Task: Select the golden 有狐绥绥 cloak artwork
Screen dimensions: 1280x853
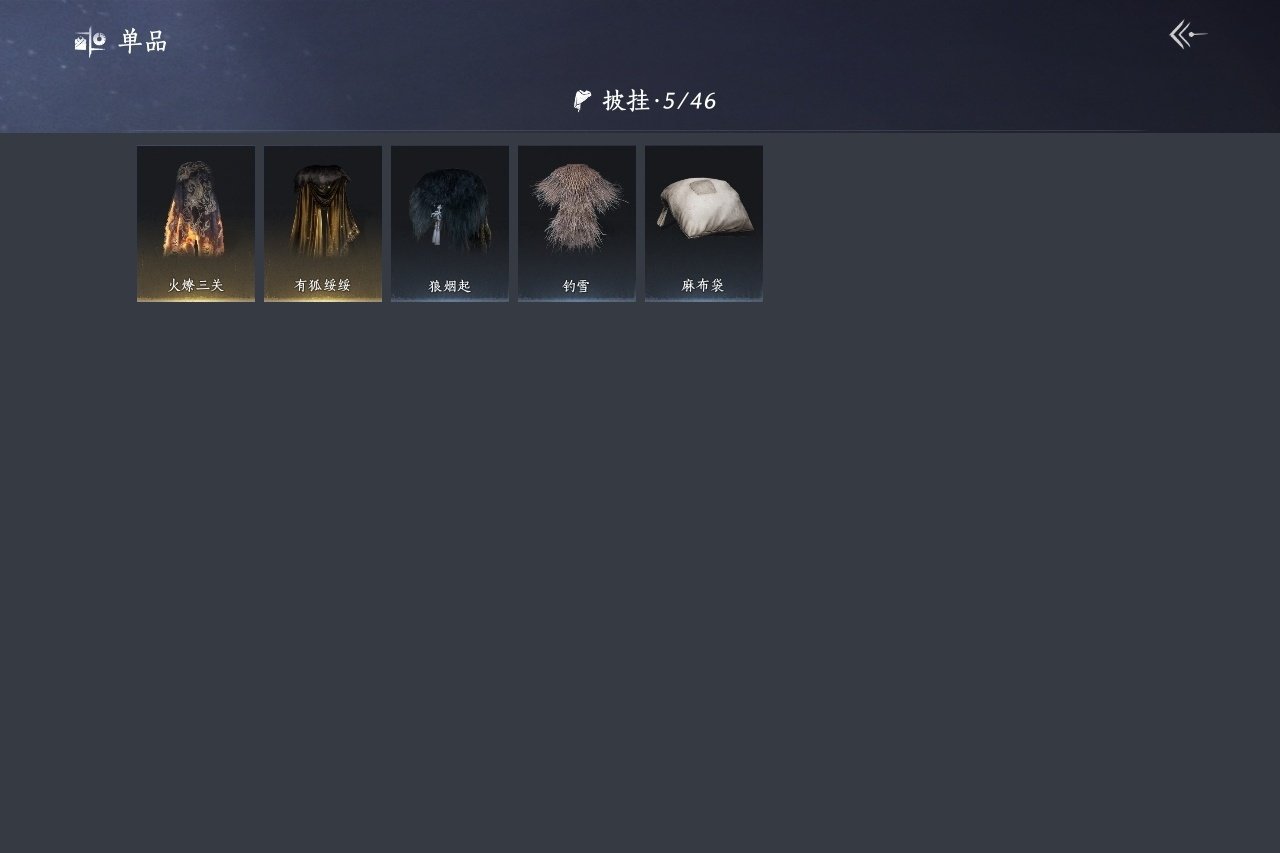Action: pos(322,210)
